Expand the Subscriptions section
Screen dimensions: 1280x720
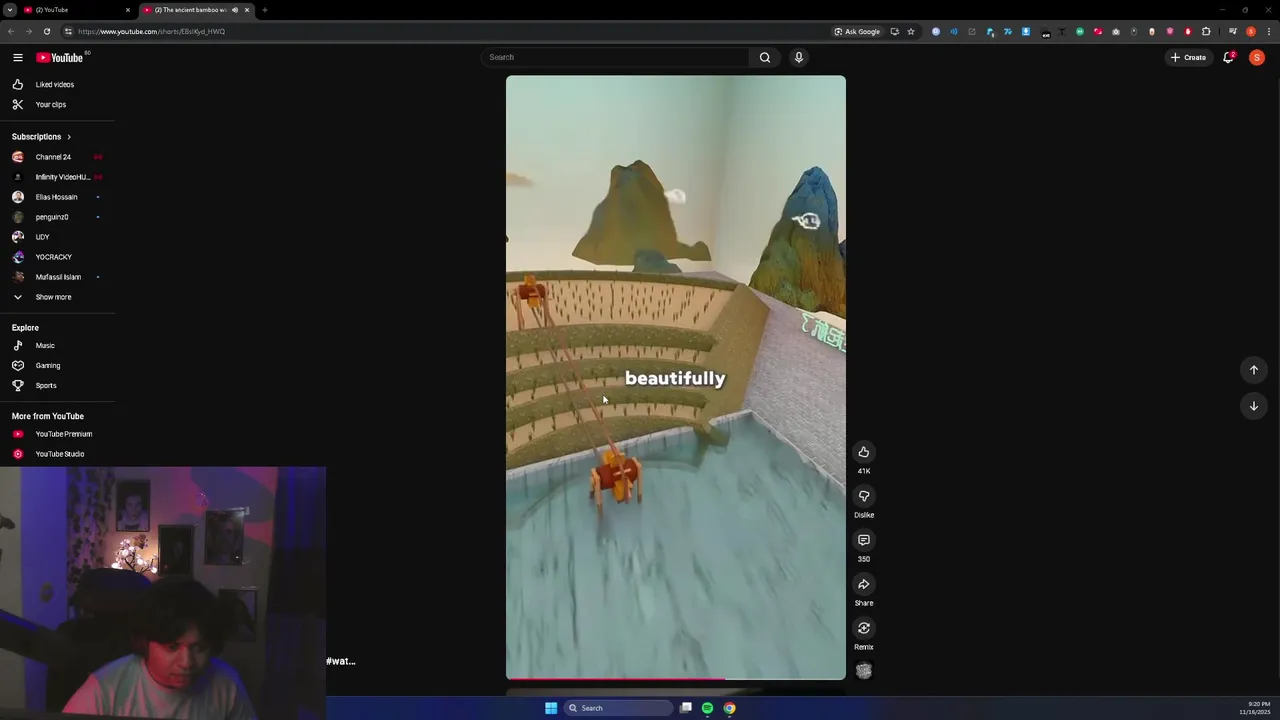click(x=41, y=136)
